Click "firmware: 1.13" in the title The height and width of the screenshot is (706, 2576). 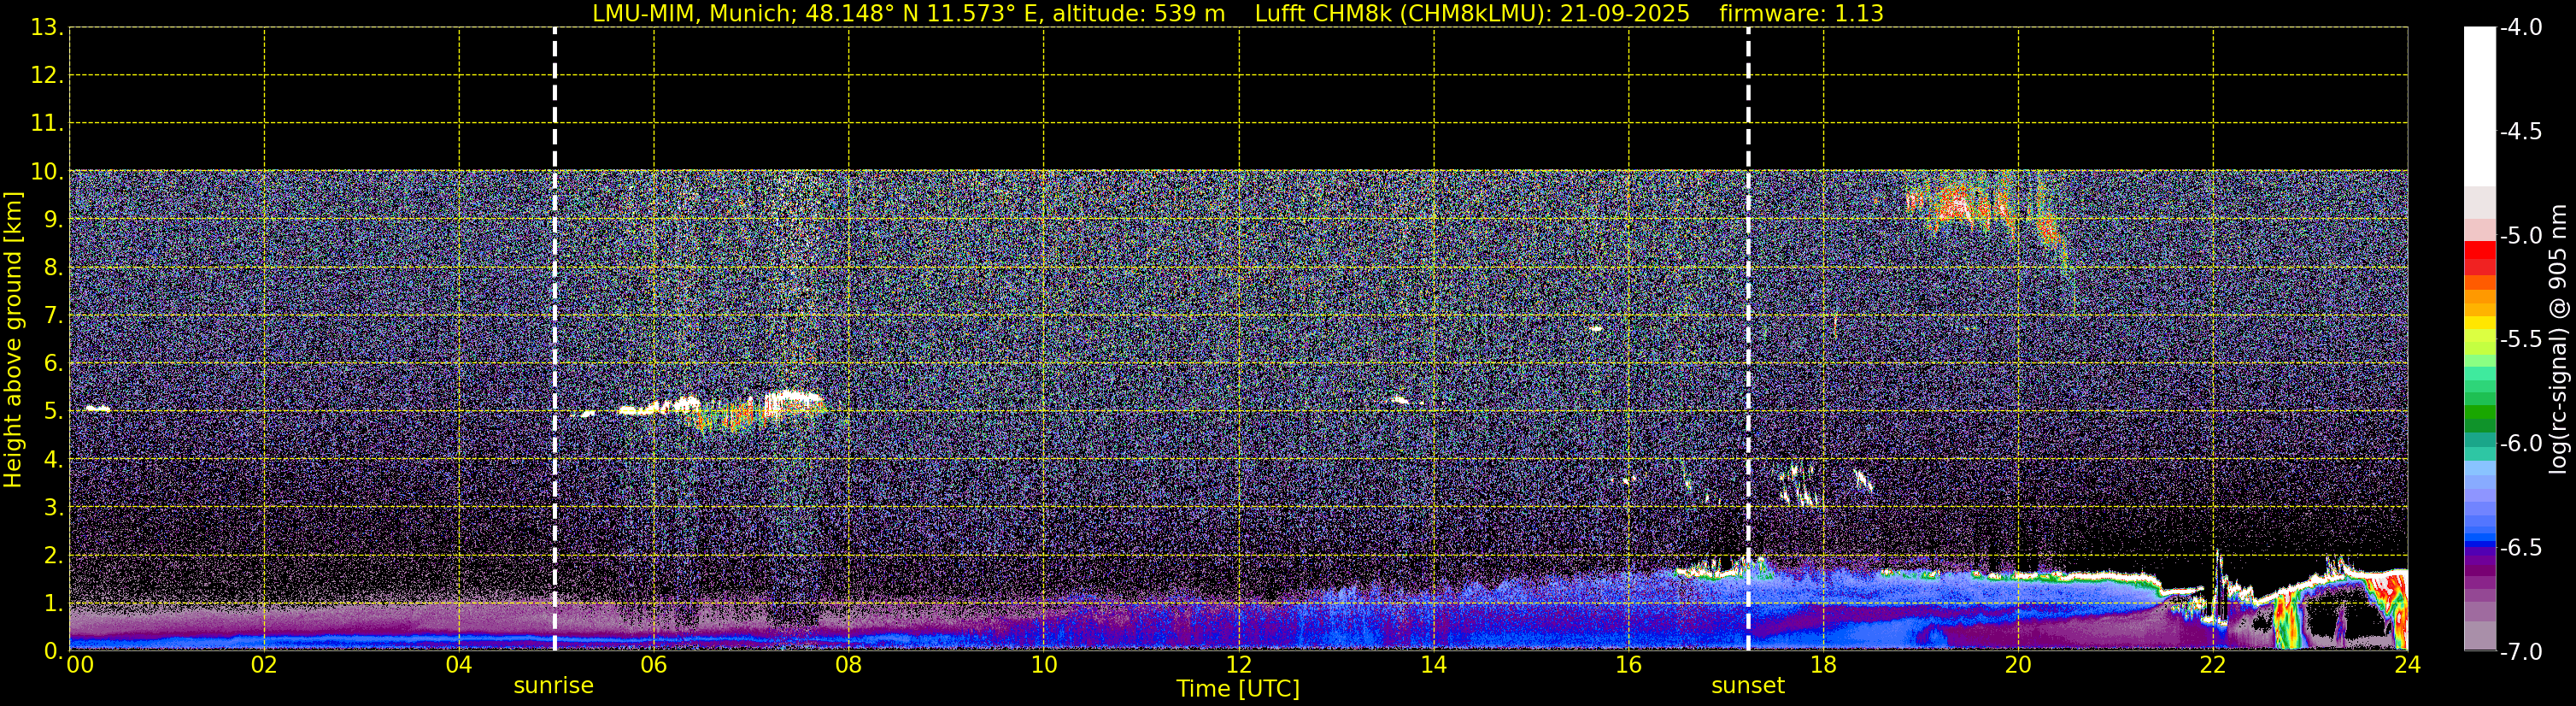pos(1801,14)
